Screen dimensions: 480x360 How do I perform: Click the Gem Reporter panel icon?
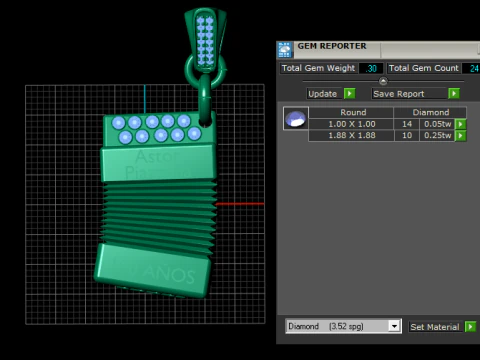click(285, 50)
